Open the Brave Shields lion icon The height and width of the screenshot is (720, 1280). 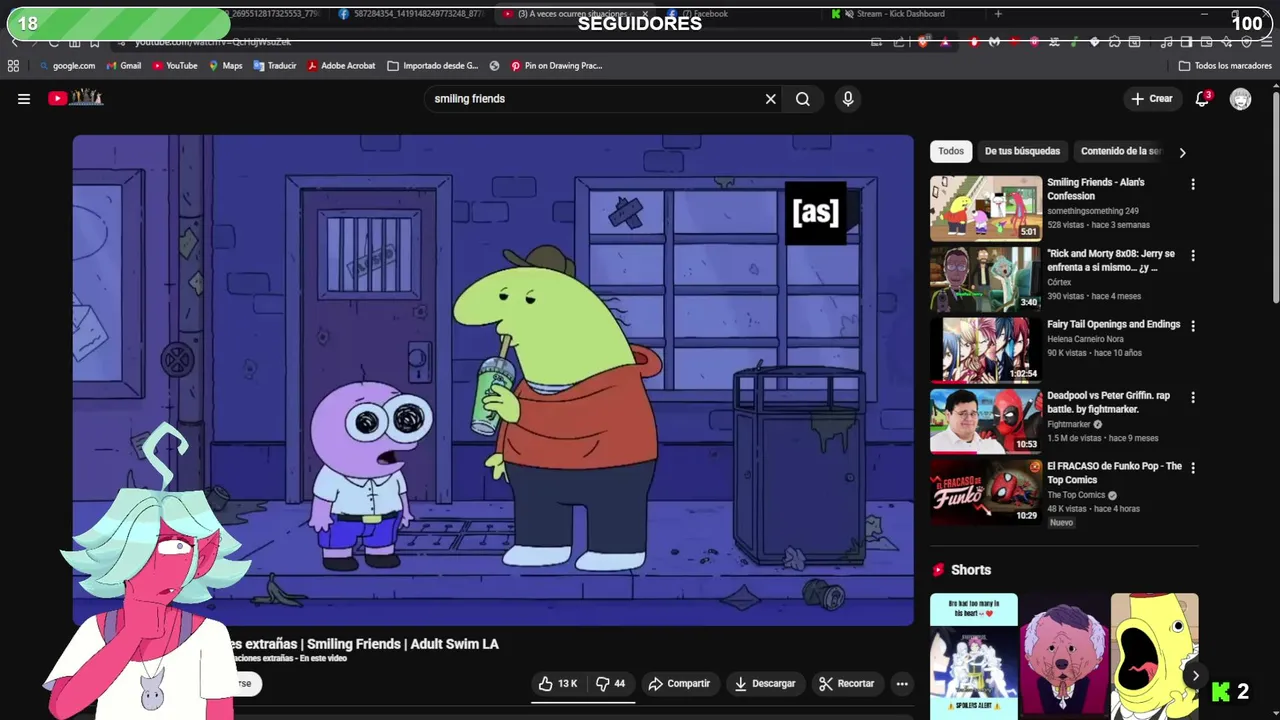(x=922, y=42)
